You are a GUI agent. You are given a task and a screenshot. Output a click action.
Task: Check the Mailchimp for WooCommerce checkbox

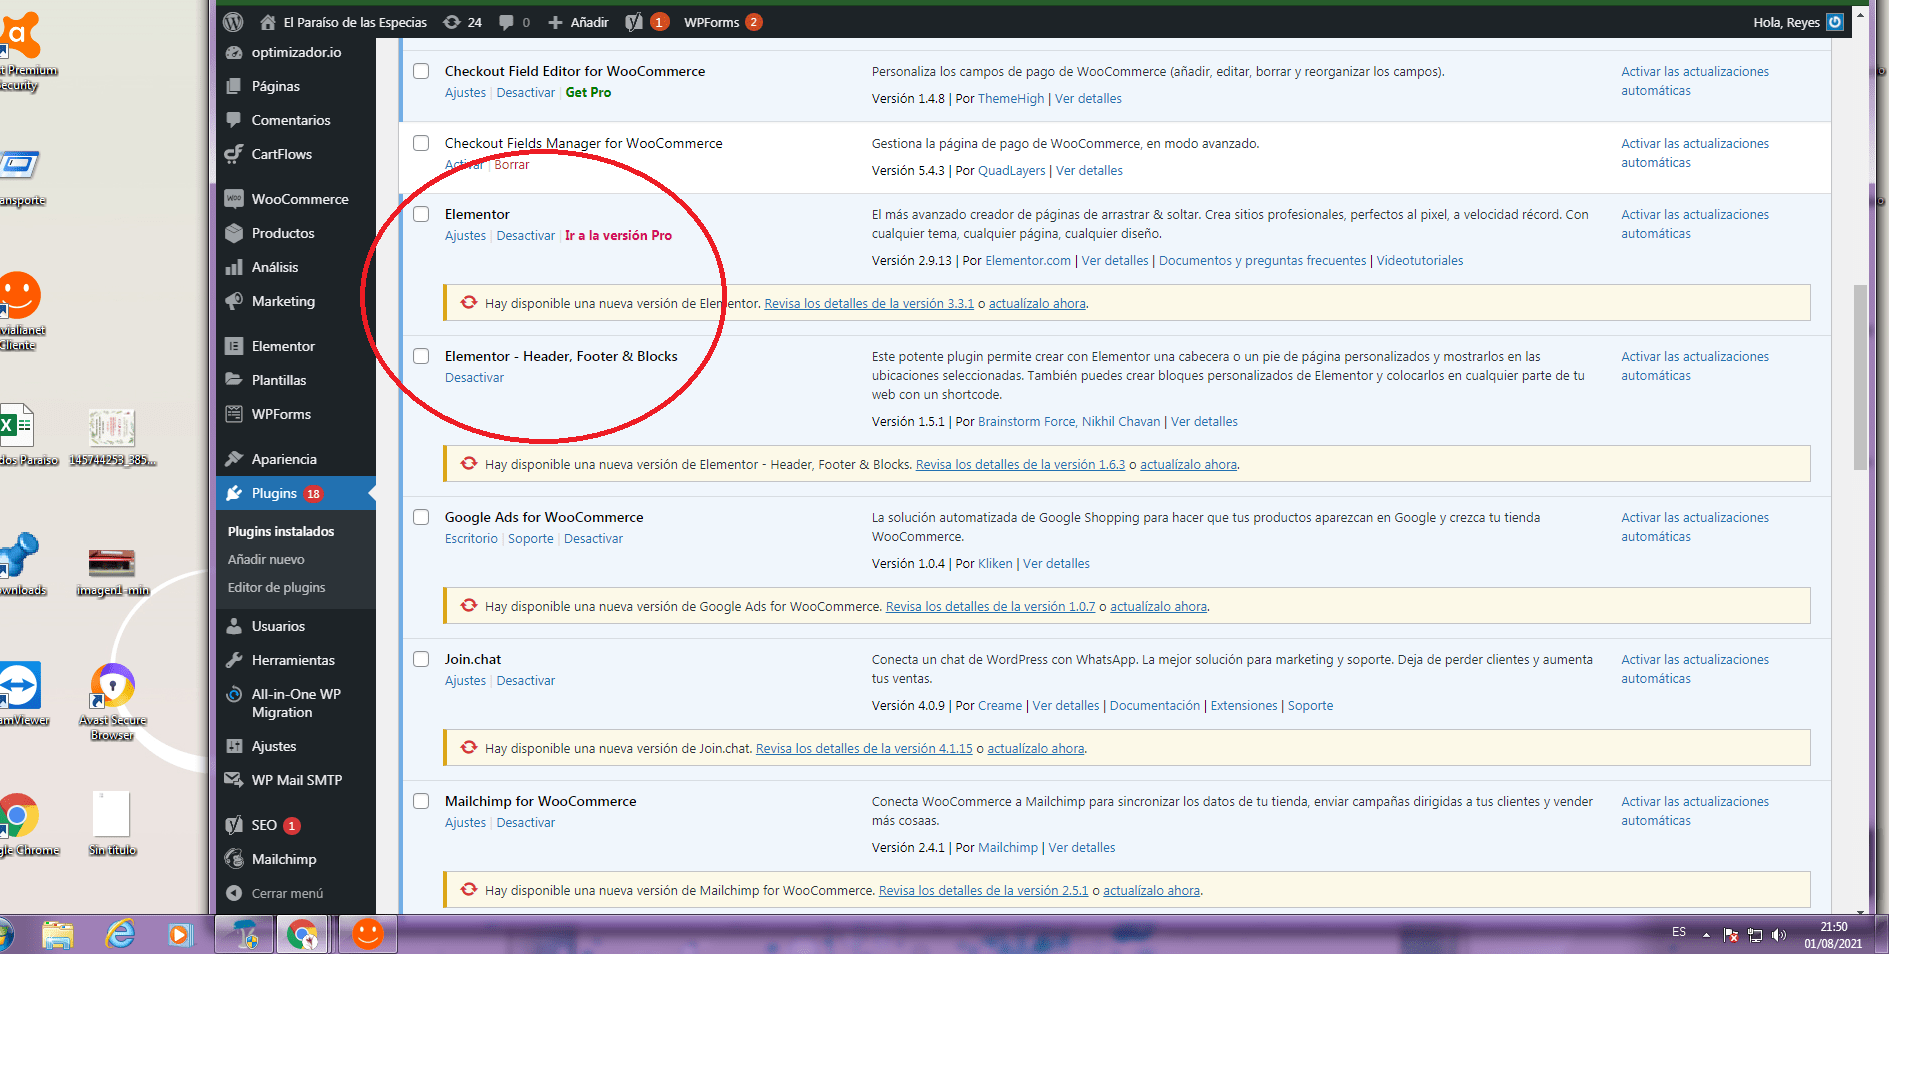point(421,801)
